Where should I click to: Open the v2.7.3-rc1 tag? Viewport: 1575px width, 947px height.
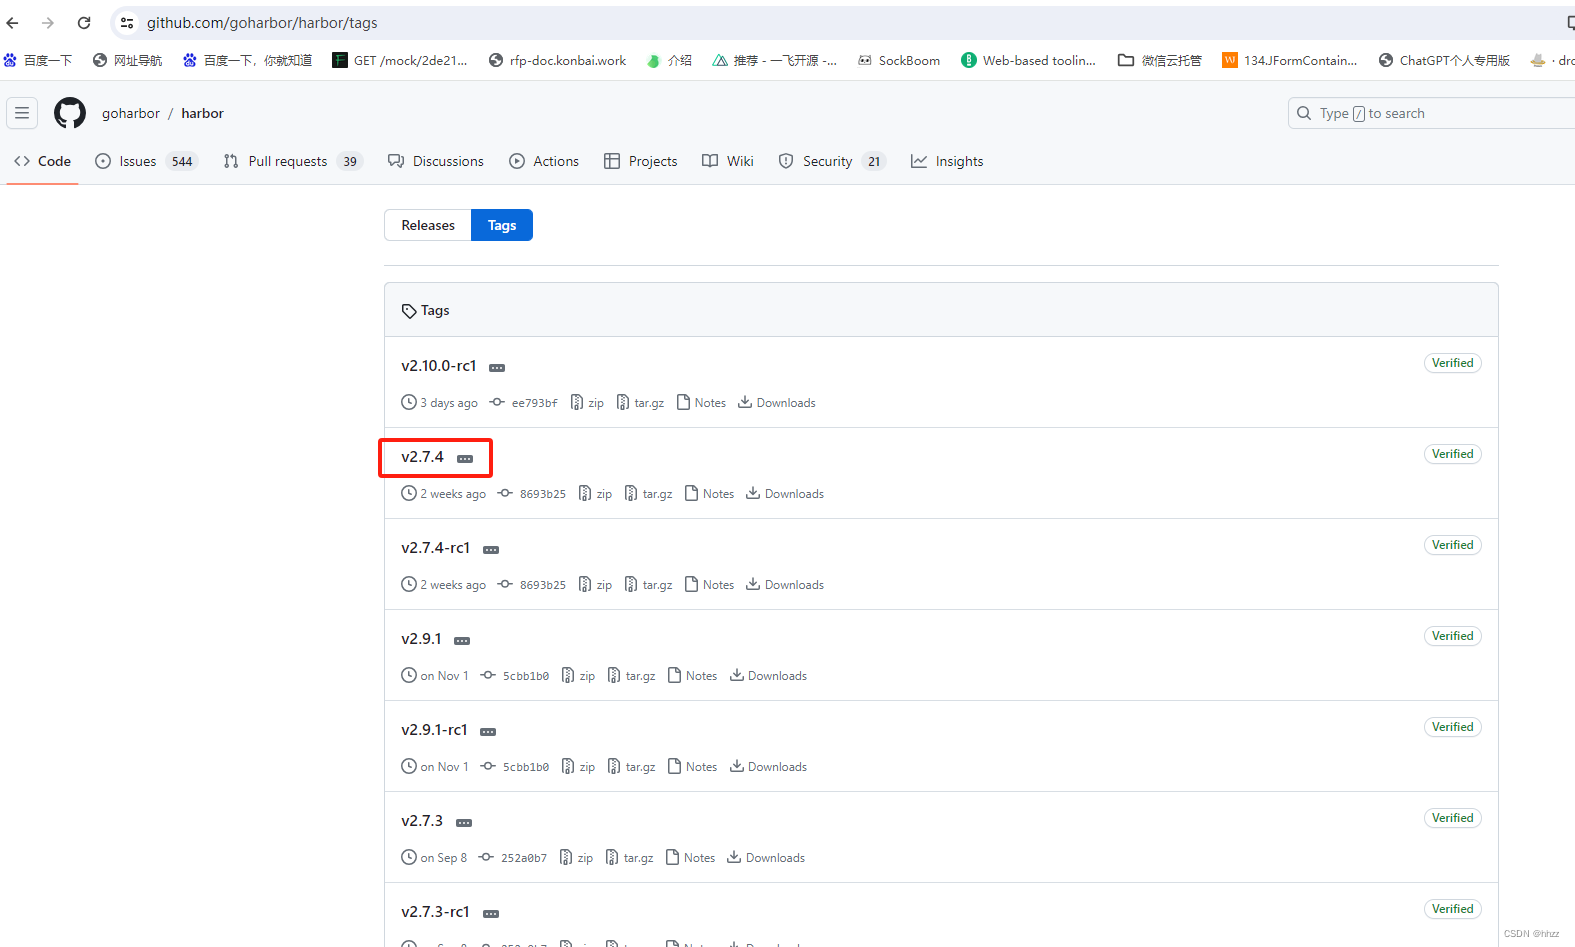[435, 912]
